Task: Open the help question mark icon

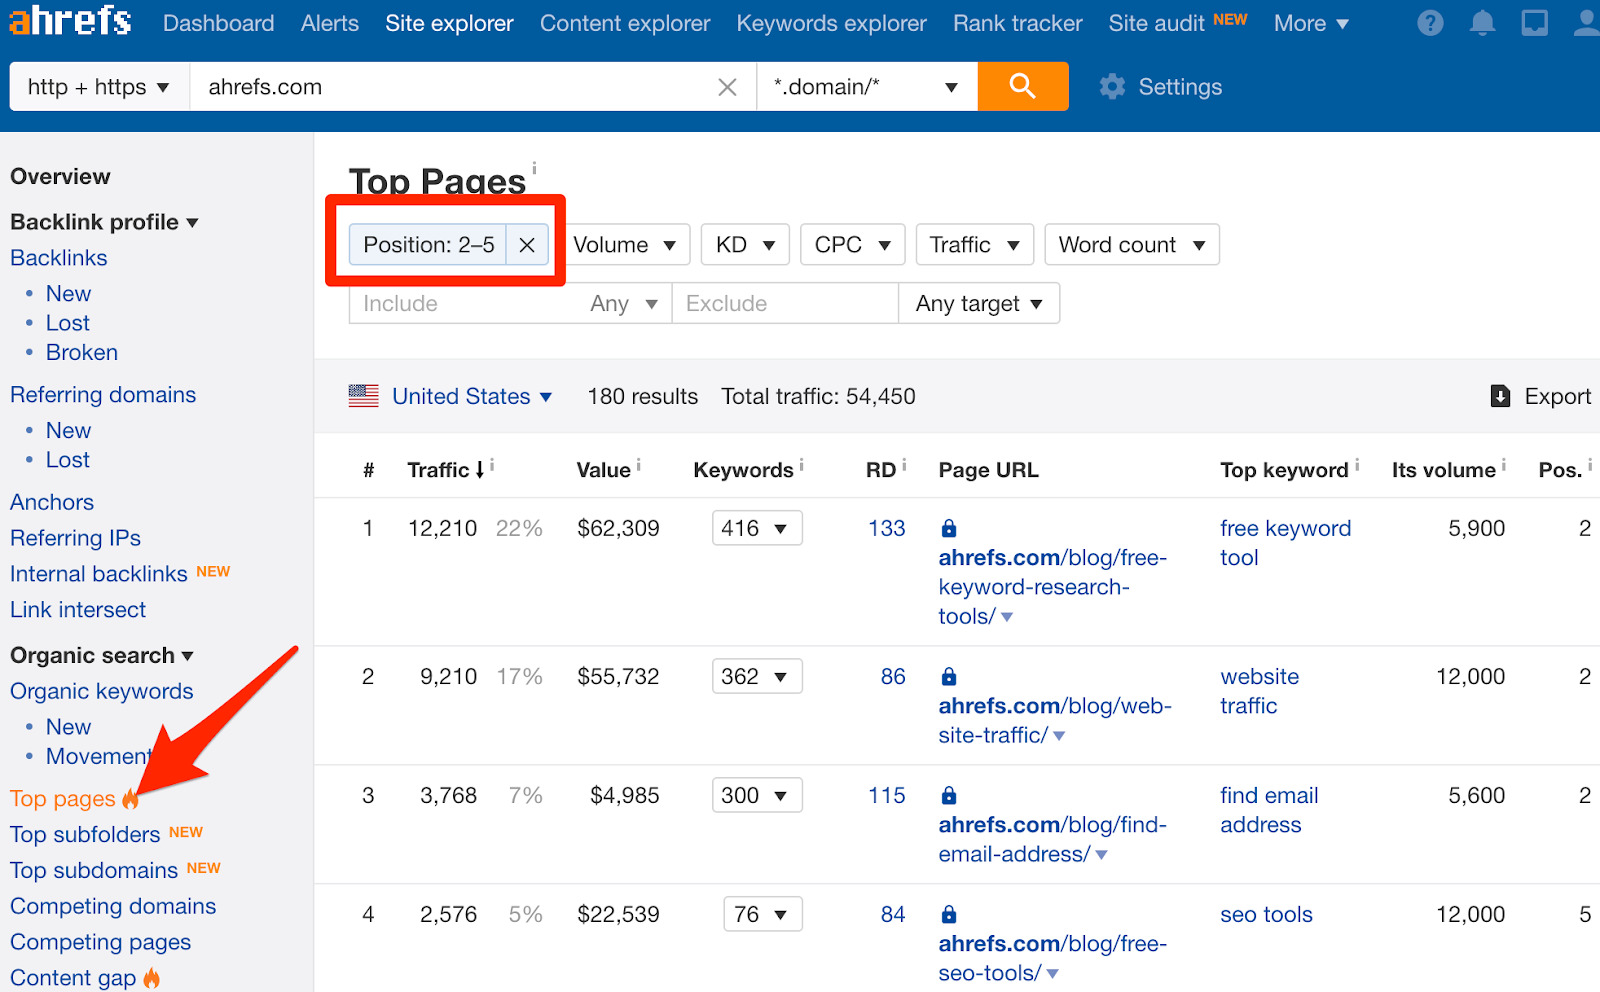Action: coord(1430,23)
